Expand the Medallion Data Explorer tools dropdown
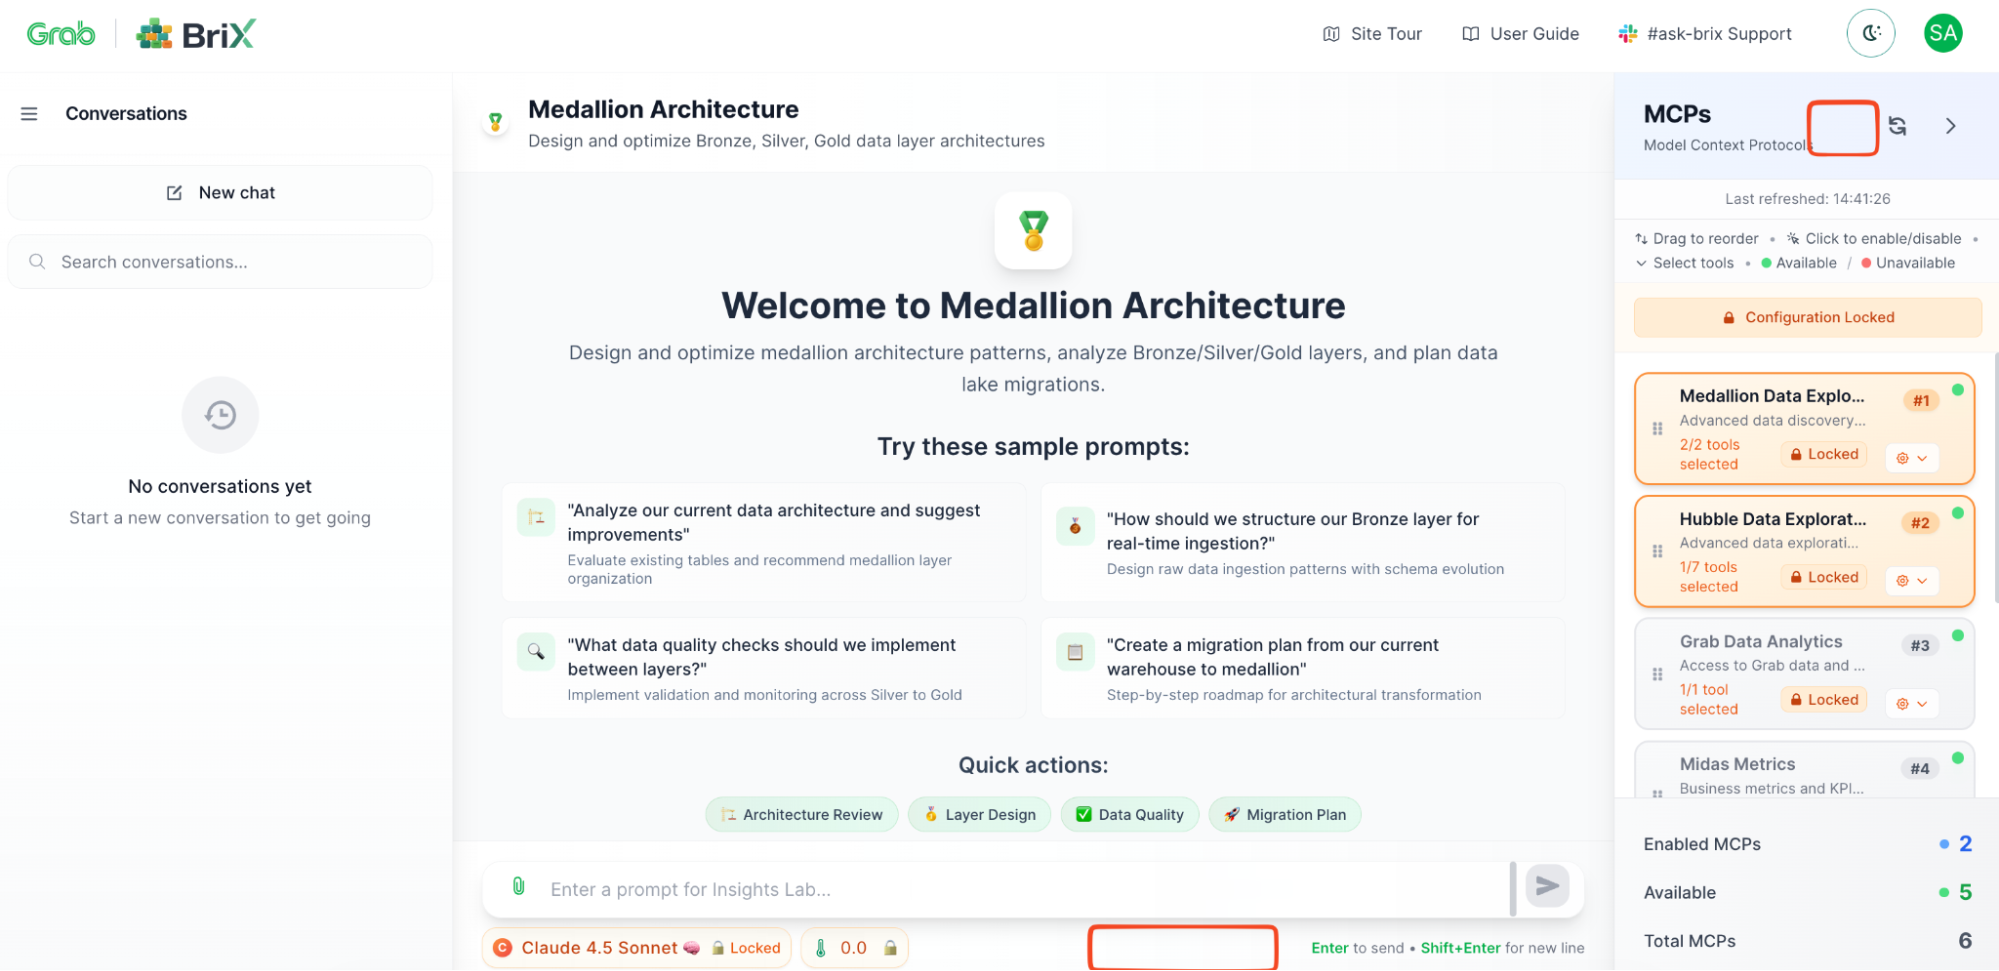Viewport: 1999px width, 971px height. [x=1912, y=458]
